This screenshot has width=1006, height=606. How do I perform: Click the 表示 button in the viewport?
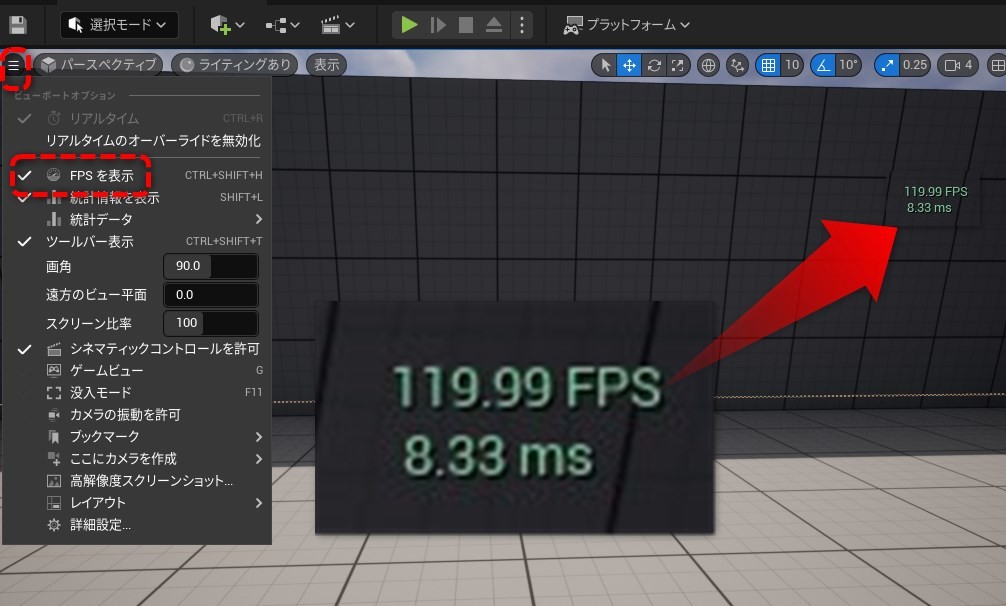(x=327, y=64)
